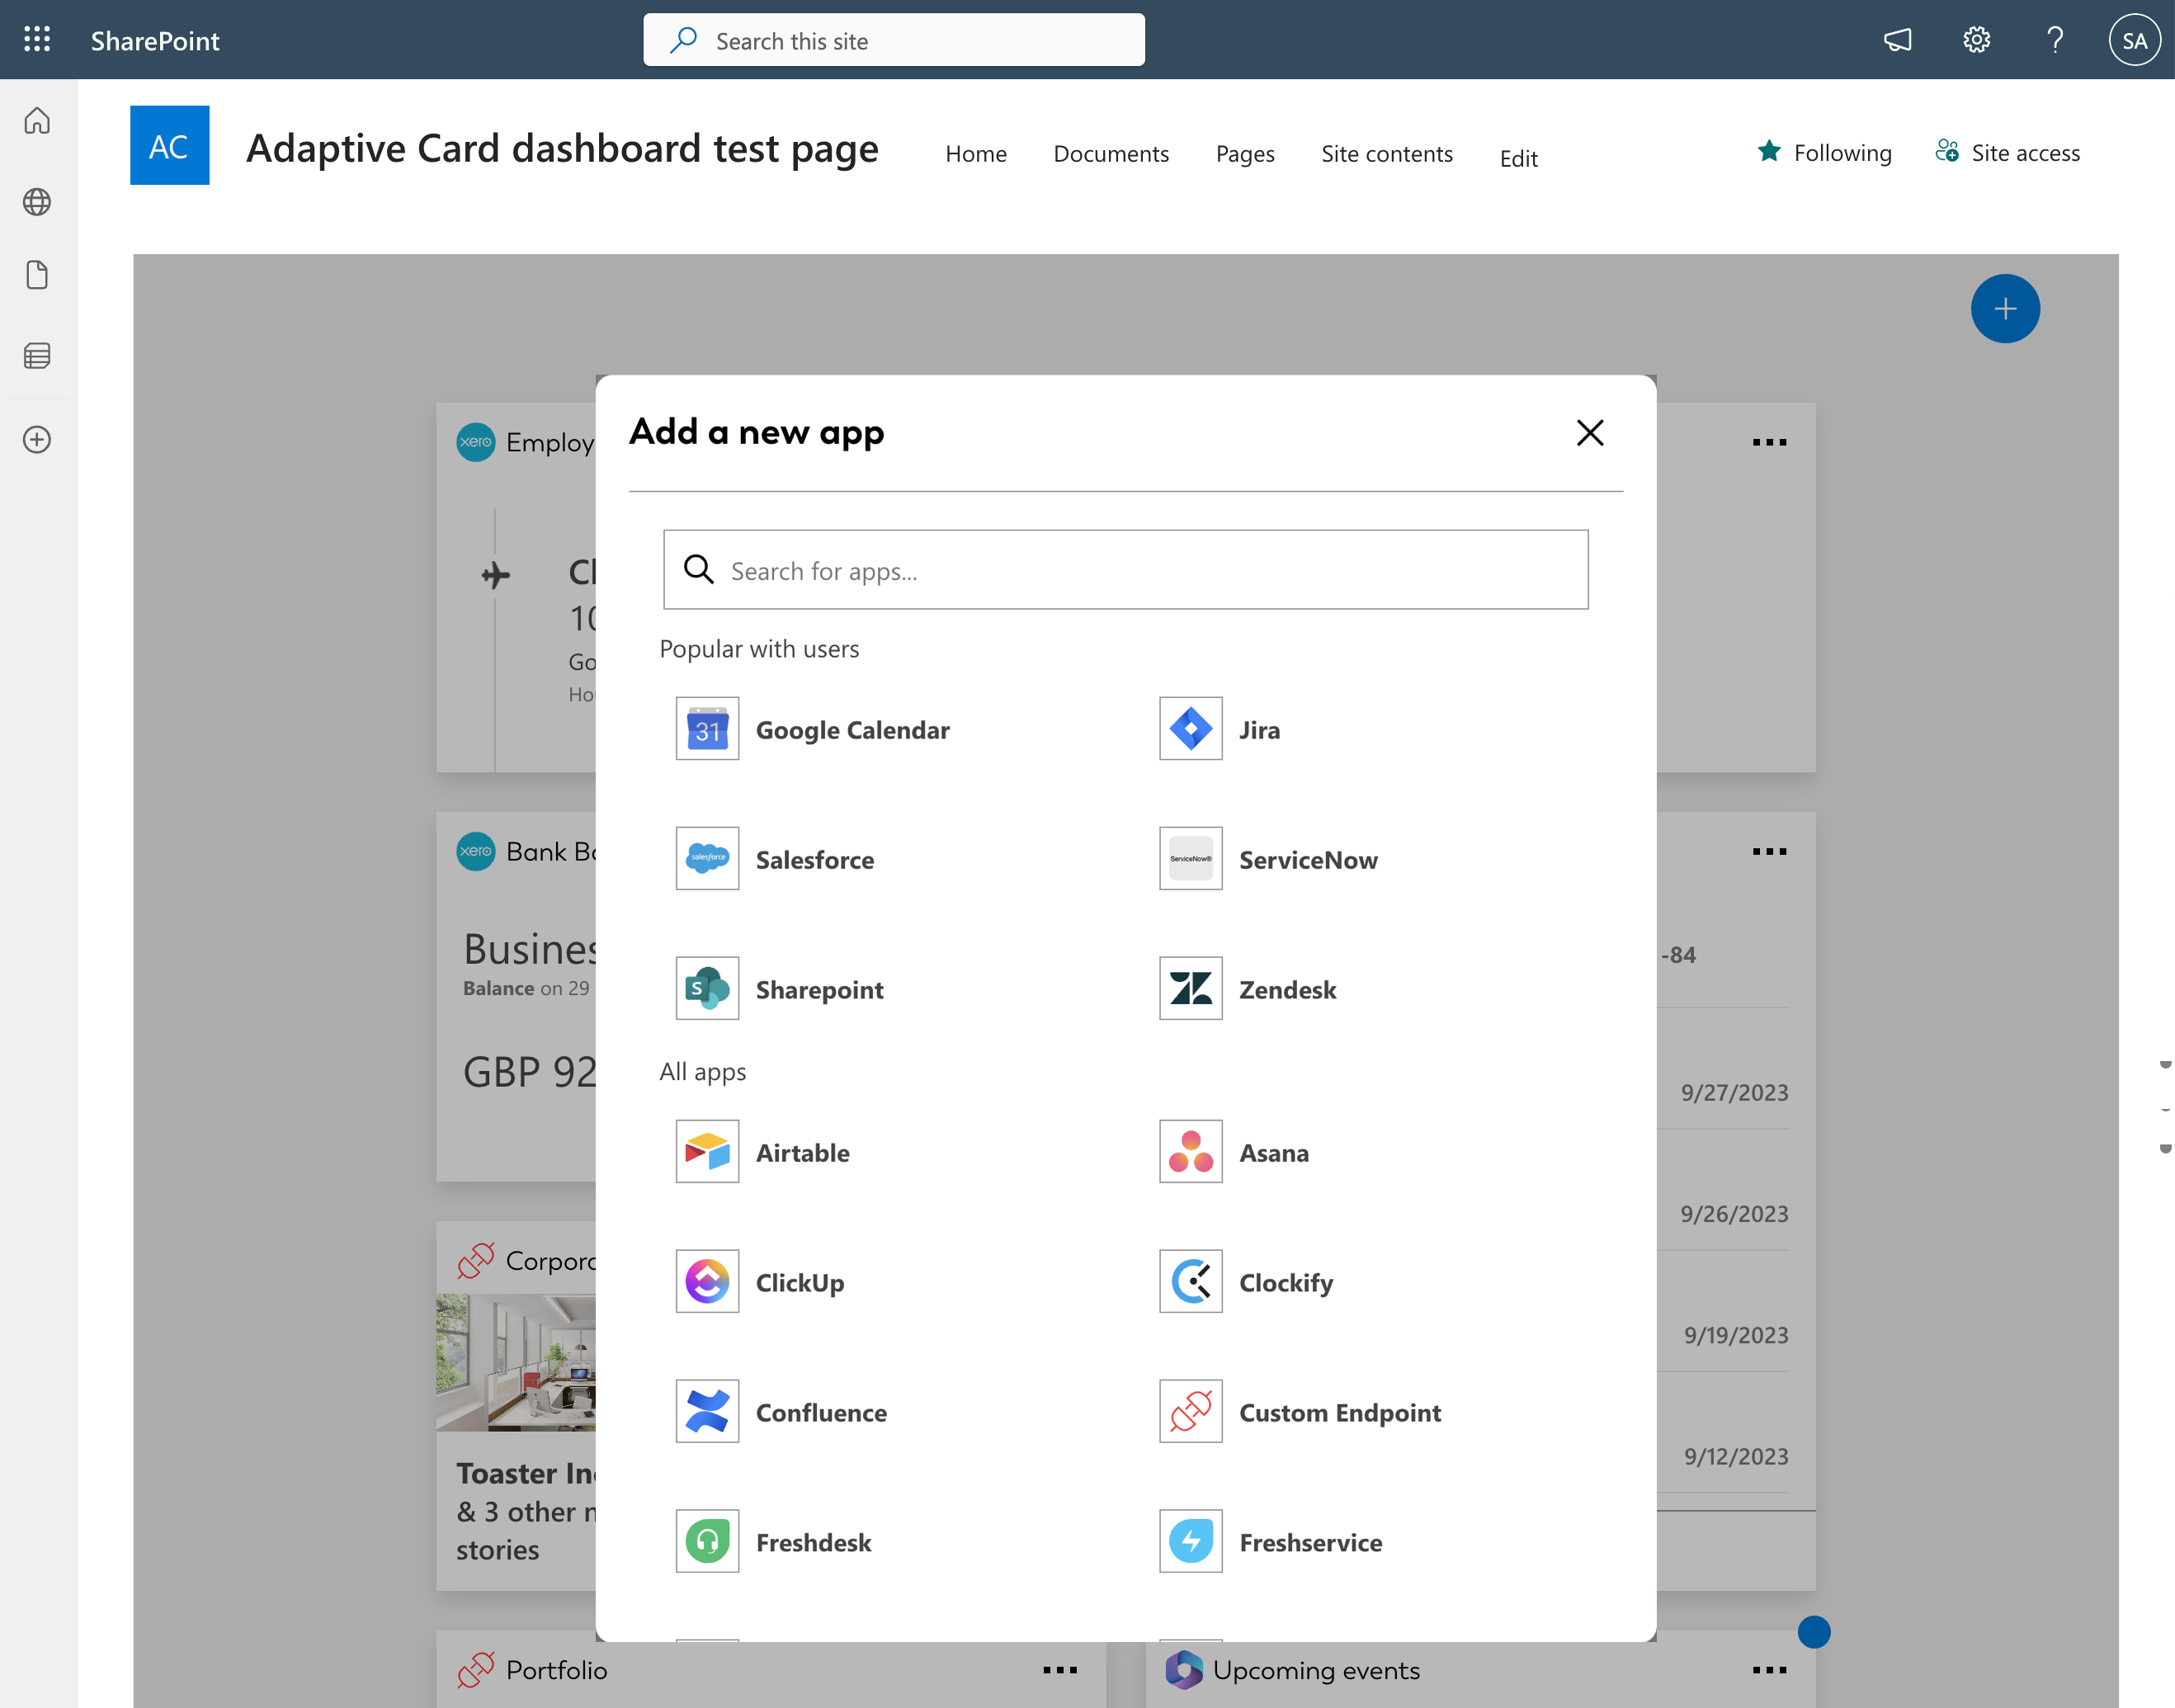
Task: Click the 9/27/2023 date entry
Action: tap(1734, 1093)
